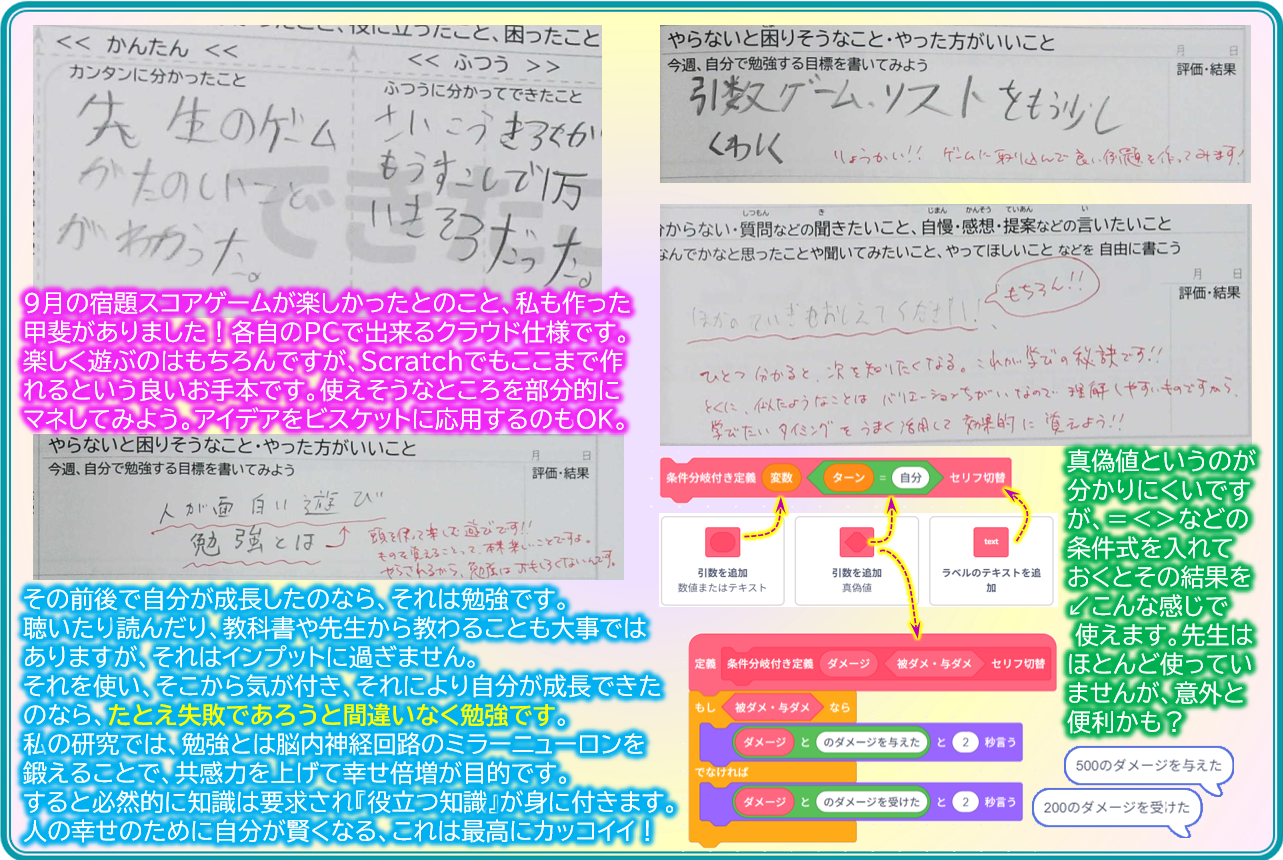
Task: Click the seconds value 2 in the second say block
Action: [967, 802]
